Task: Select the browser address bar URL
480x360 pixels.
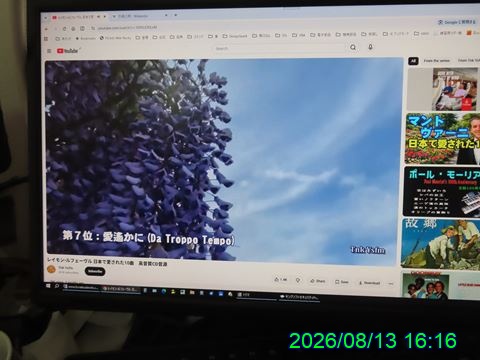Action: pos(127,28)
